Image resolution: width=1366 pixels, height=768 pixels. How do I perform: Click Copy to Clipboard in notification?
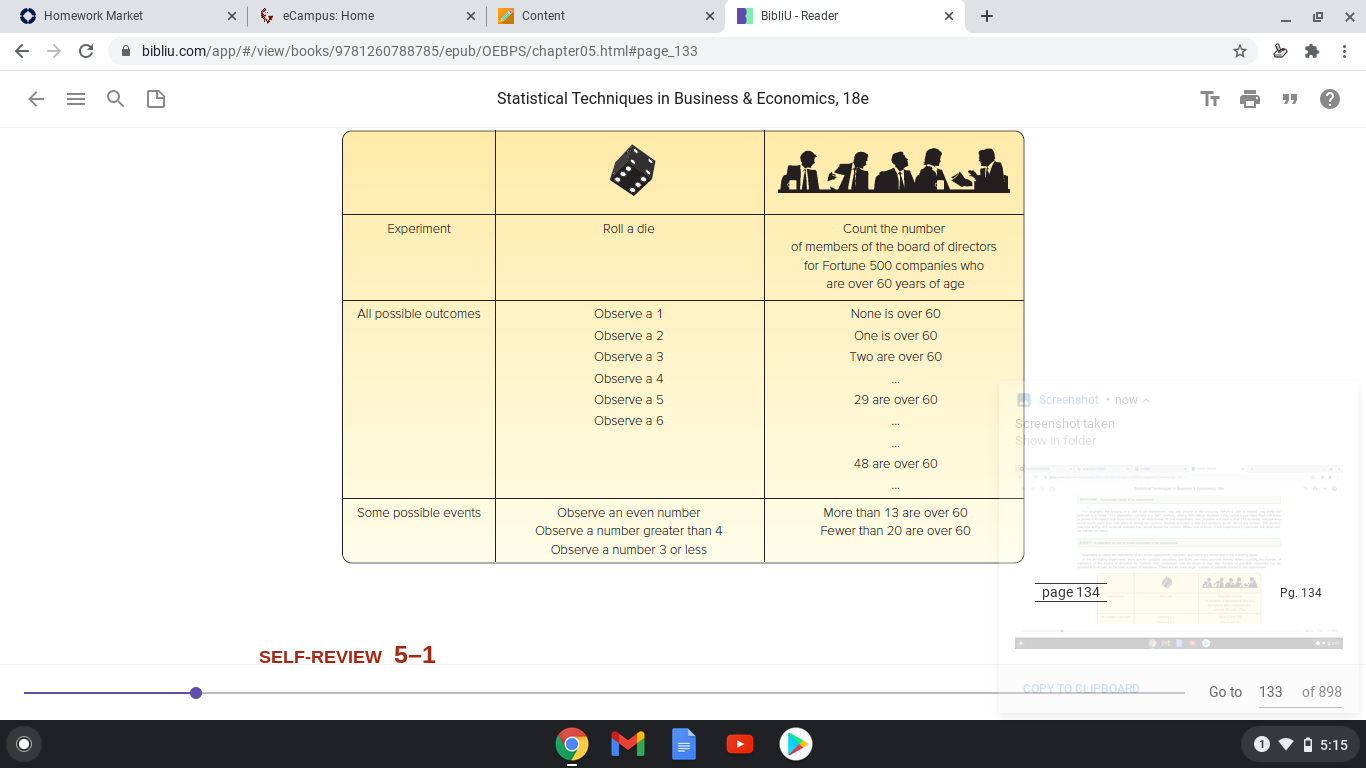tap(1081, 688)
